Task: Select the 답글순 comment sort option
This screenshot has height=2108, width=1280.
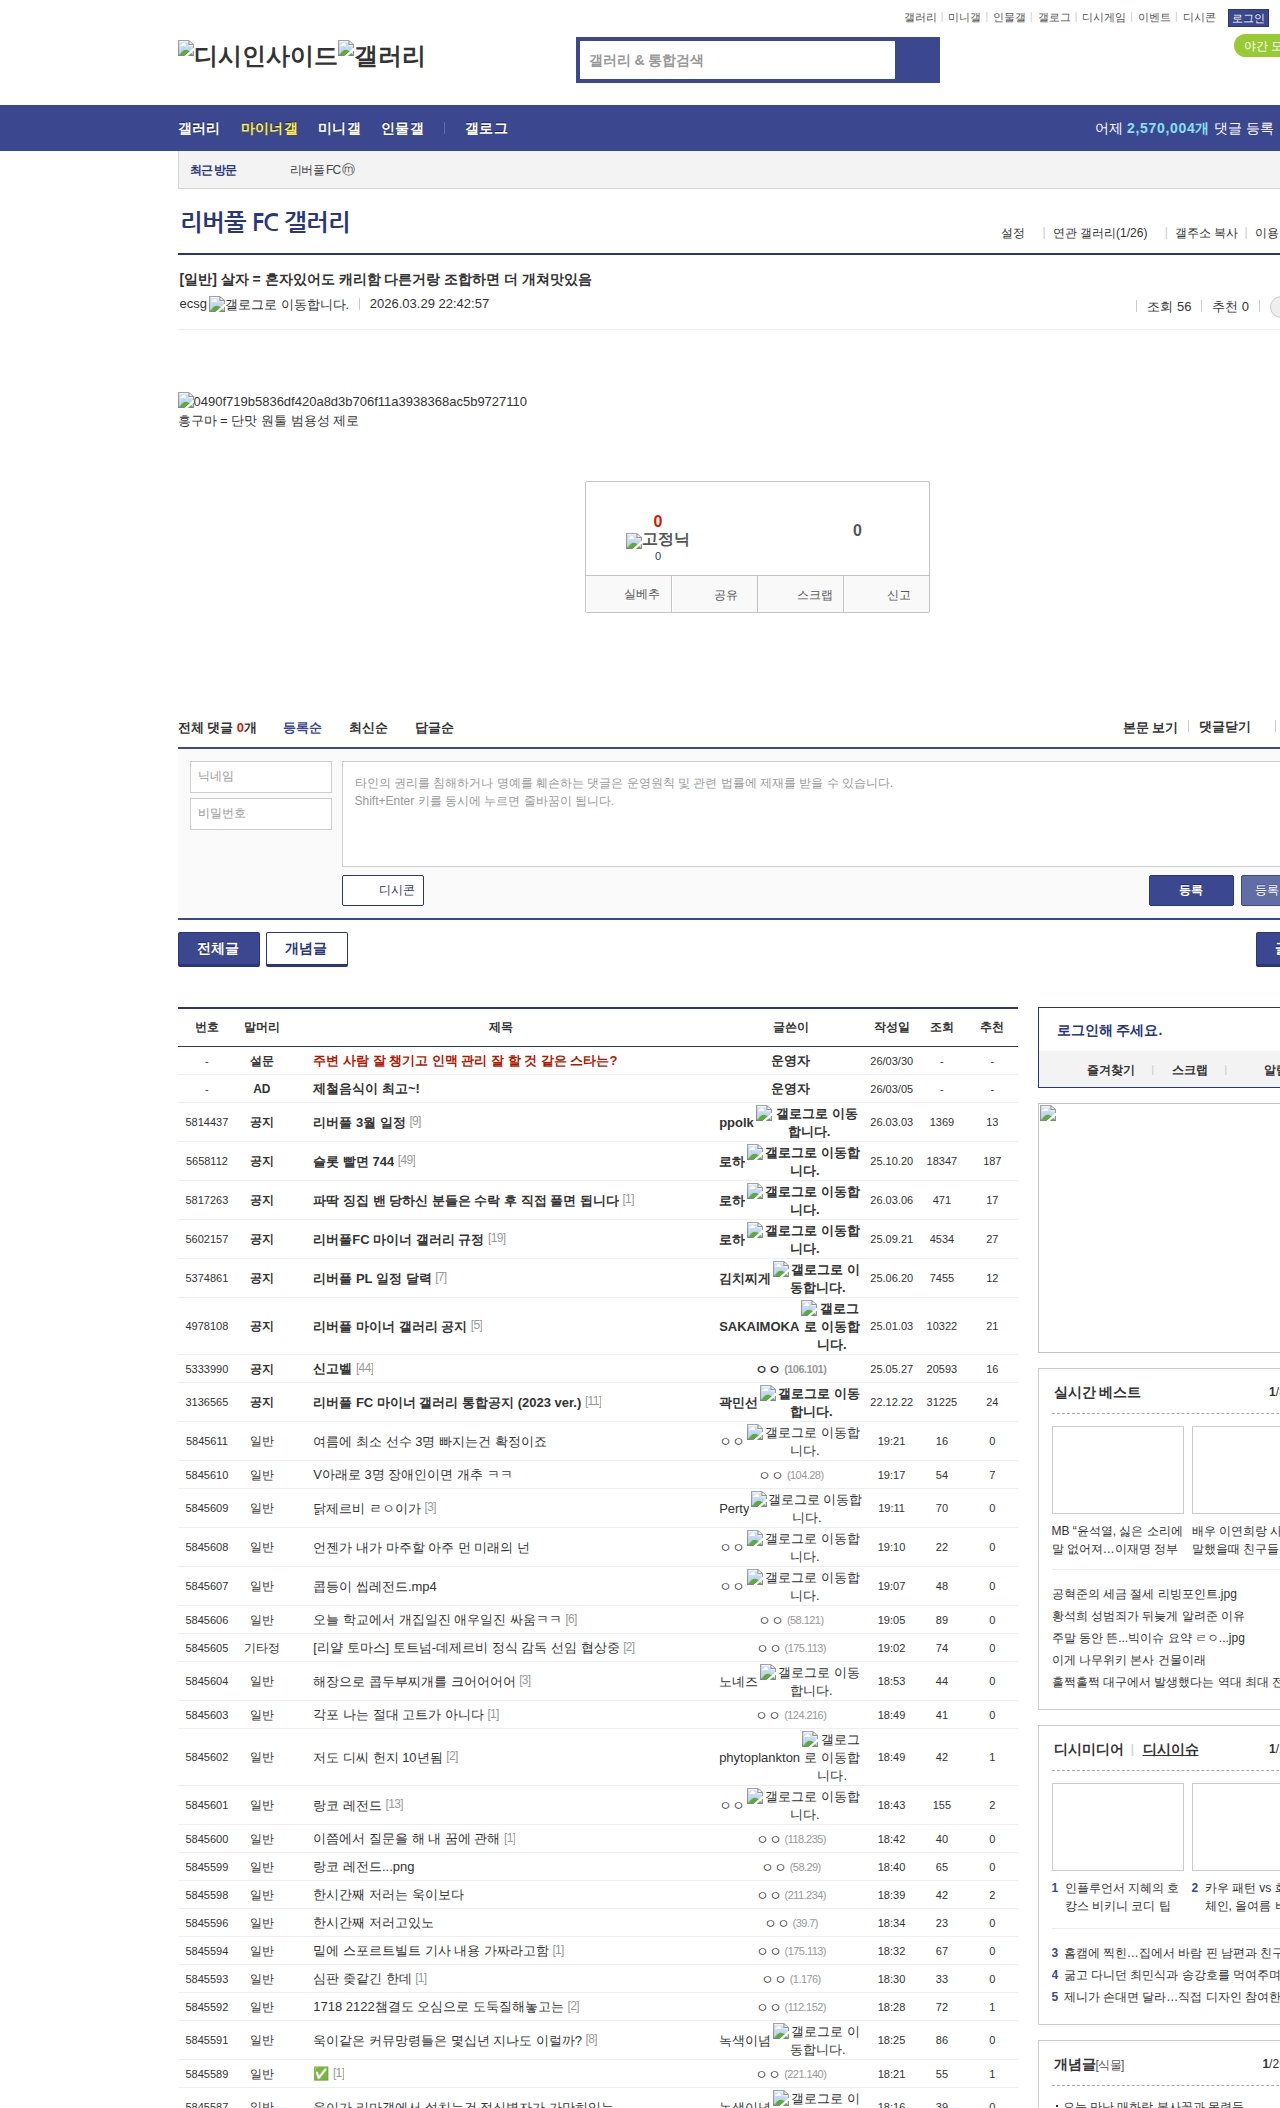Action: point(434,728)
